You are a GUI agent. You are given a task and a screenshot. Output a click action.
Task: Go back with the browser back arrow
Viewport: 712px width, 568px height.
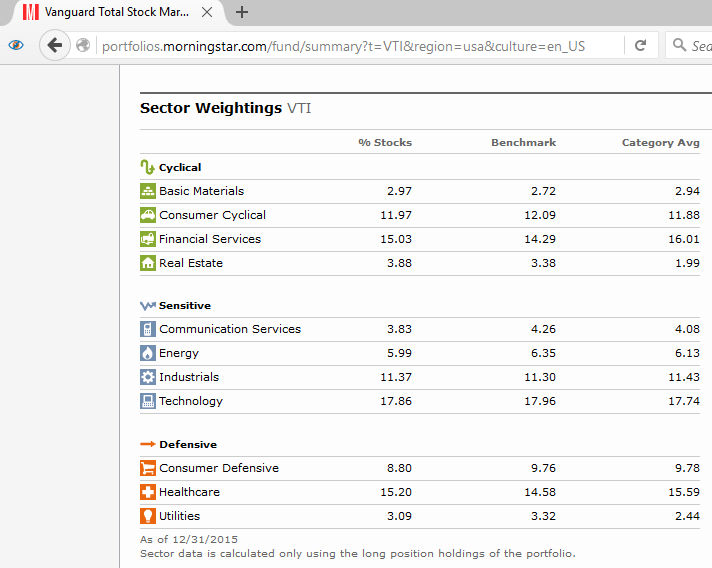point(55,46)
